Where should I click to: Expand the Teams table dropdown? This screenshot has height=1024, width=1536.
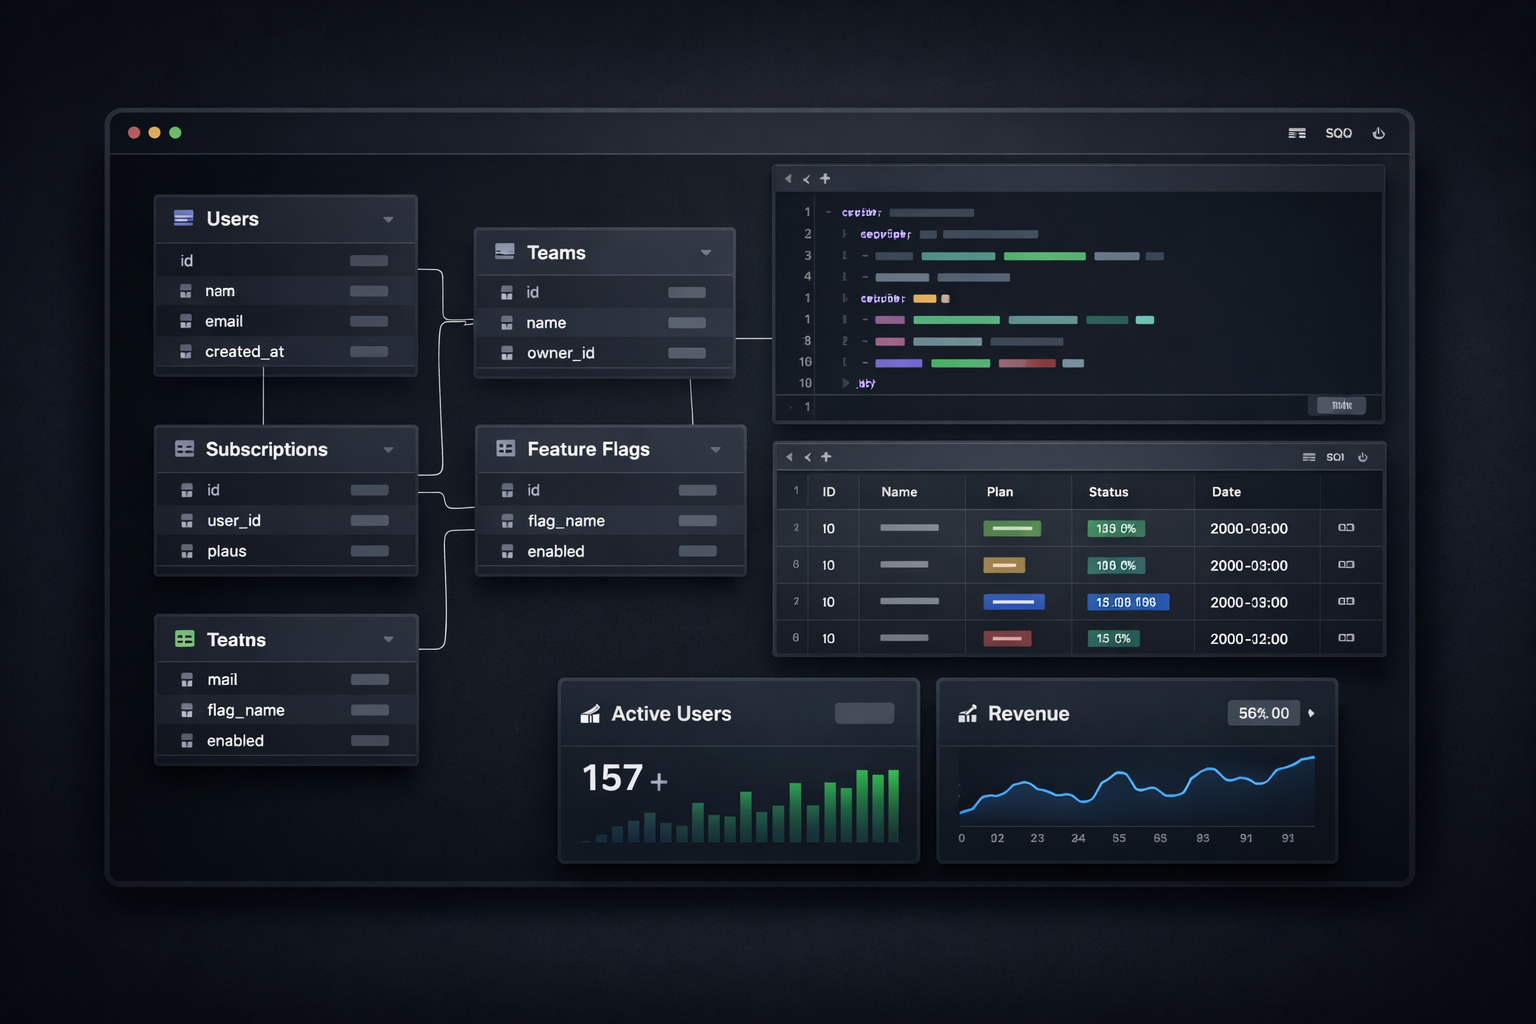point(706,253)
